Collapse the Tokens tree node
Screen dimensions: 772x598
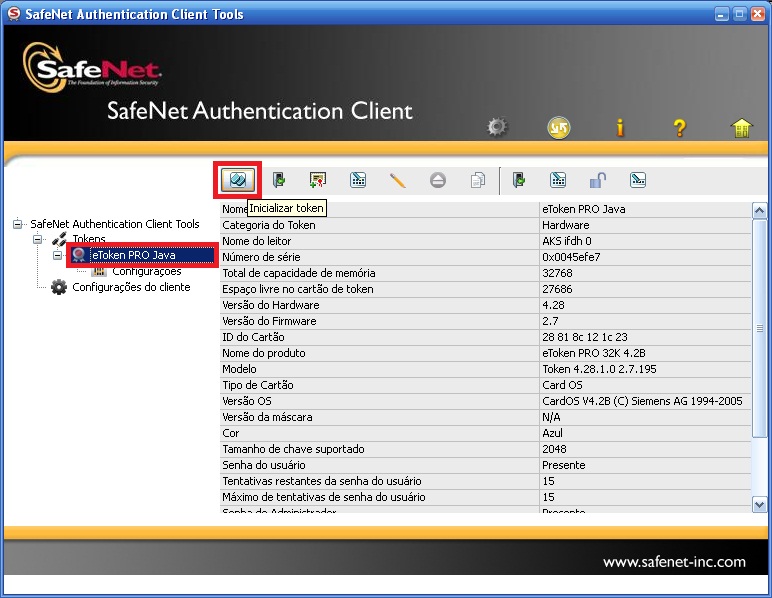37,240
